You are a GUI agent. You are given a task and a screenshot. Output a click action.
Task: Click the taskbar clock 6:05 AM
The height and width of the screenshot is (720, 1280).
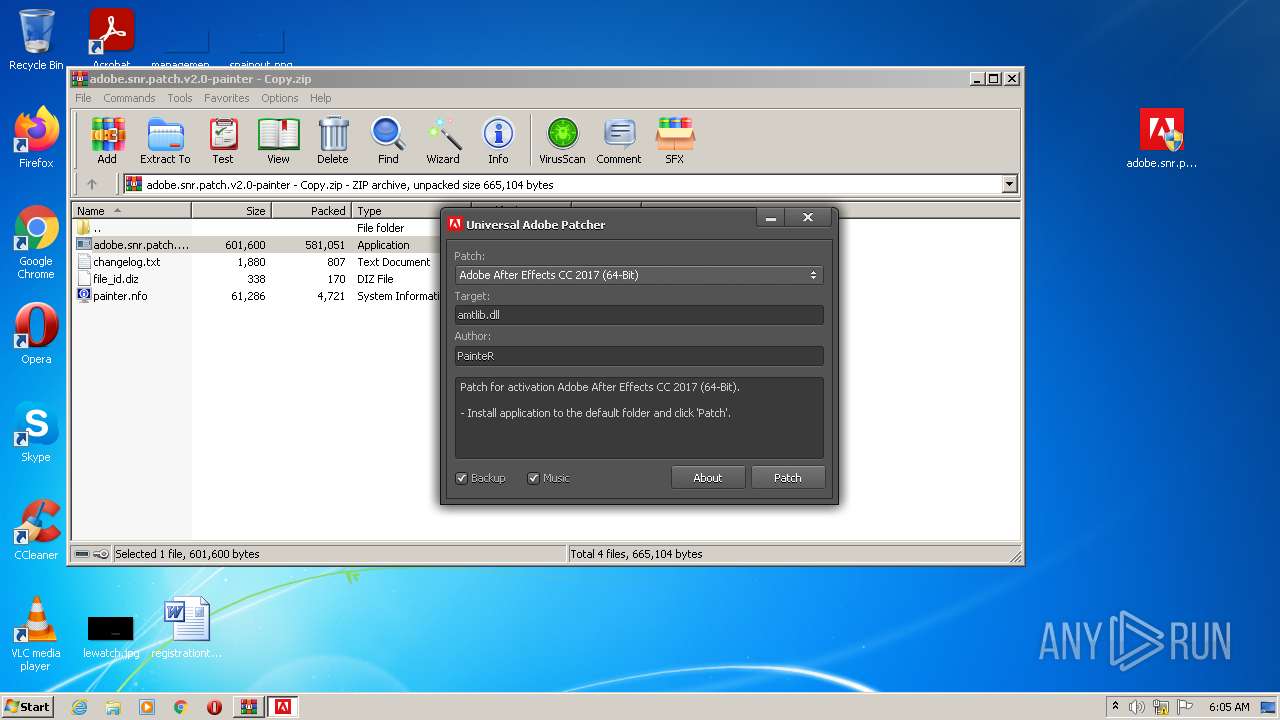click(1229, 707)
